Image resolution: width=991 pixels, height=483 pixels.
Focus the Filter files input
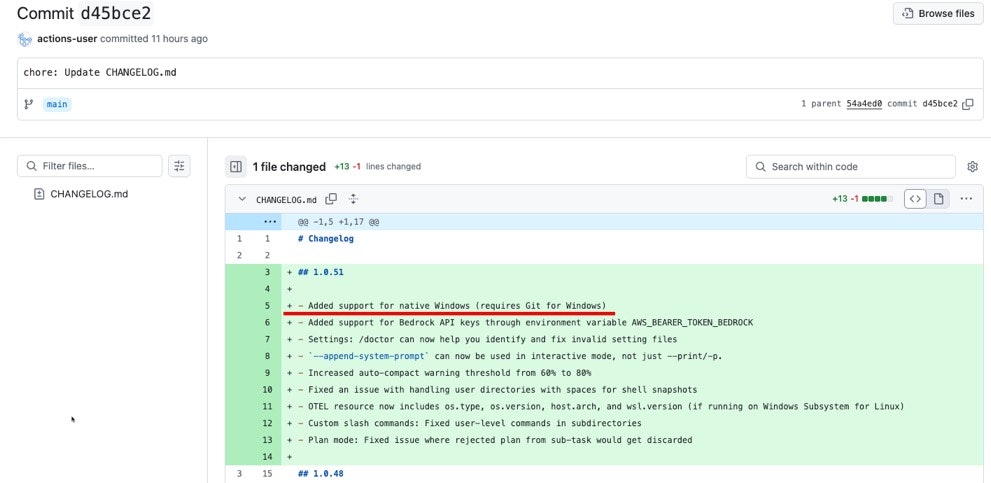pos(90,166)
